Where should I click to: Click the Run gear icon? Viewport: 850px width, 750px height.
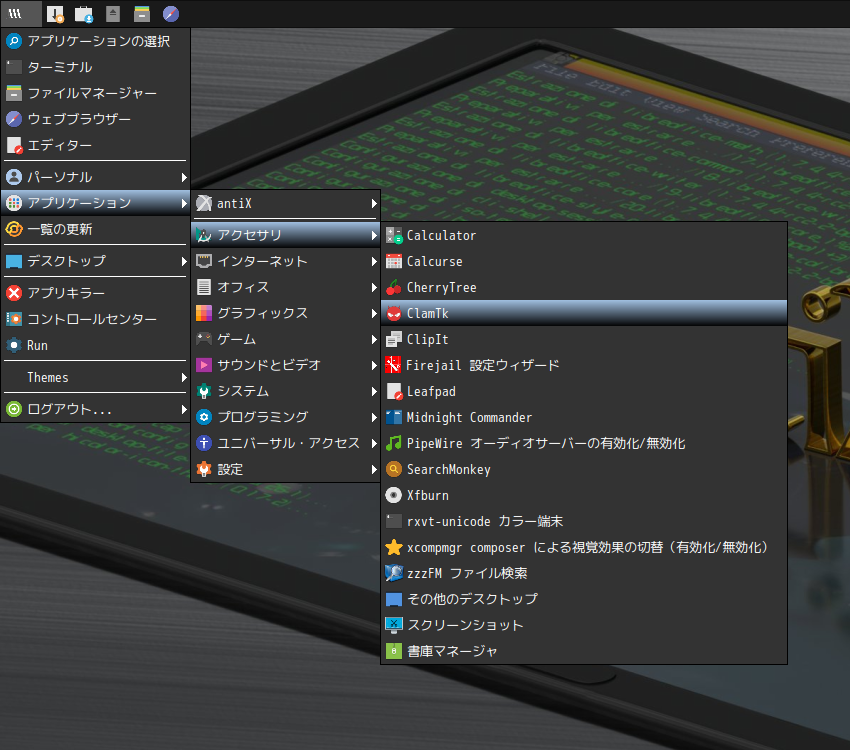pyautogui.click(x=14, y=345)
